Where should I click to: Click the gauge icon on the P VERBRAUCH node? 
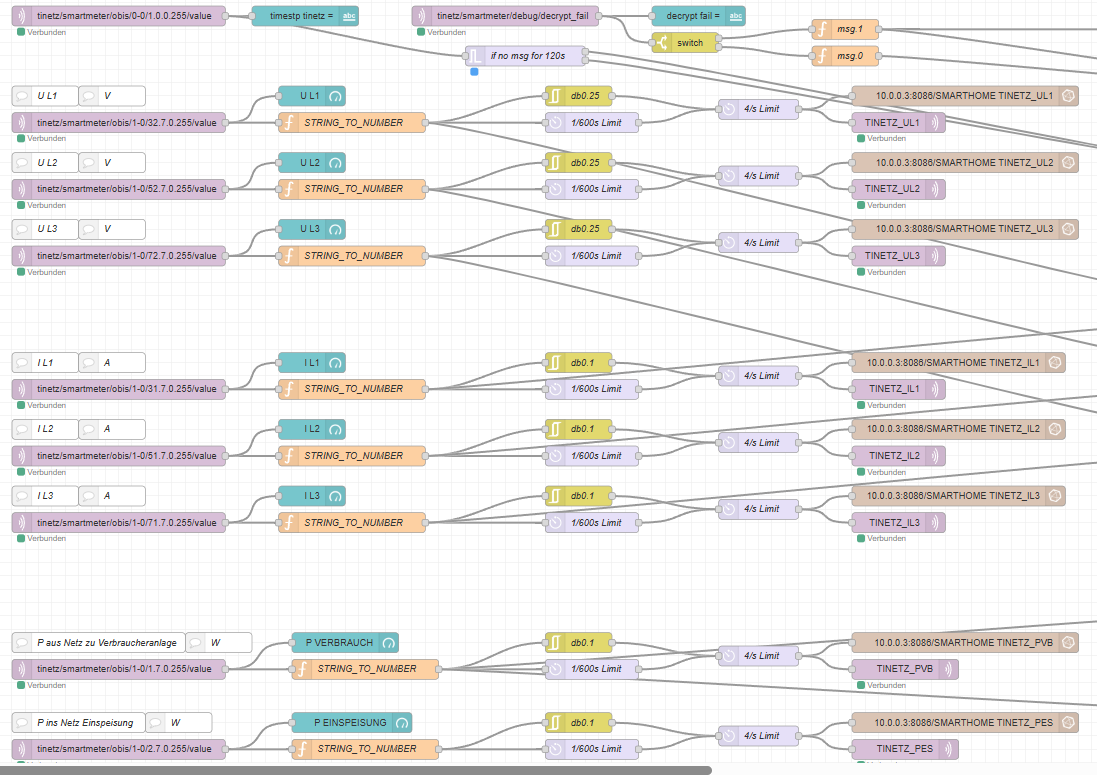(x=390, y=642)
